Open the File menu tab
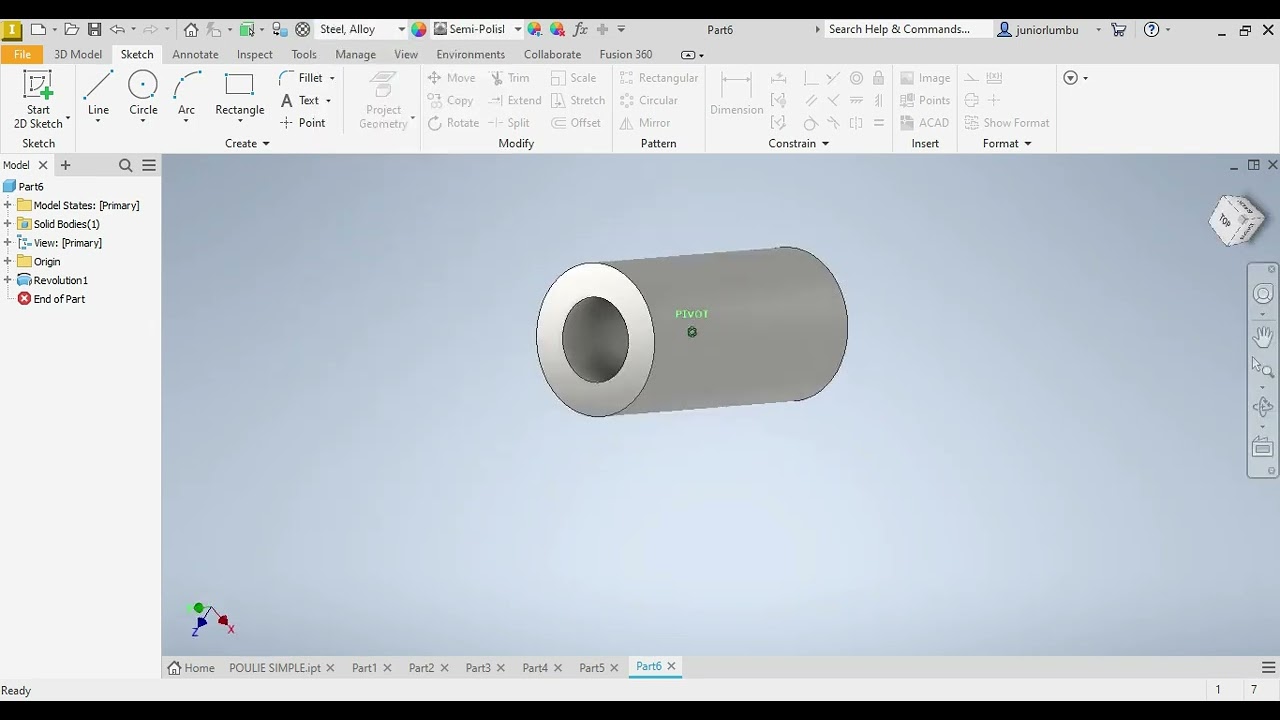 pyautogui.click(x=22, y=54)
